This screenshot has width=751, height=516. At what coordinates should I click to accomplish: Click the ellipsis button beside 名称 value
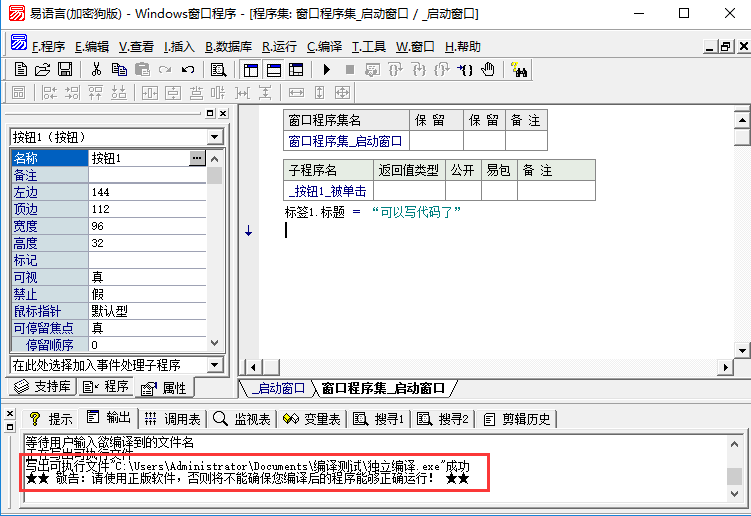point(197,158)
